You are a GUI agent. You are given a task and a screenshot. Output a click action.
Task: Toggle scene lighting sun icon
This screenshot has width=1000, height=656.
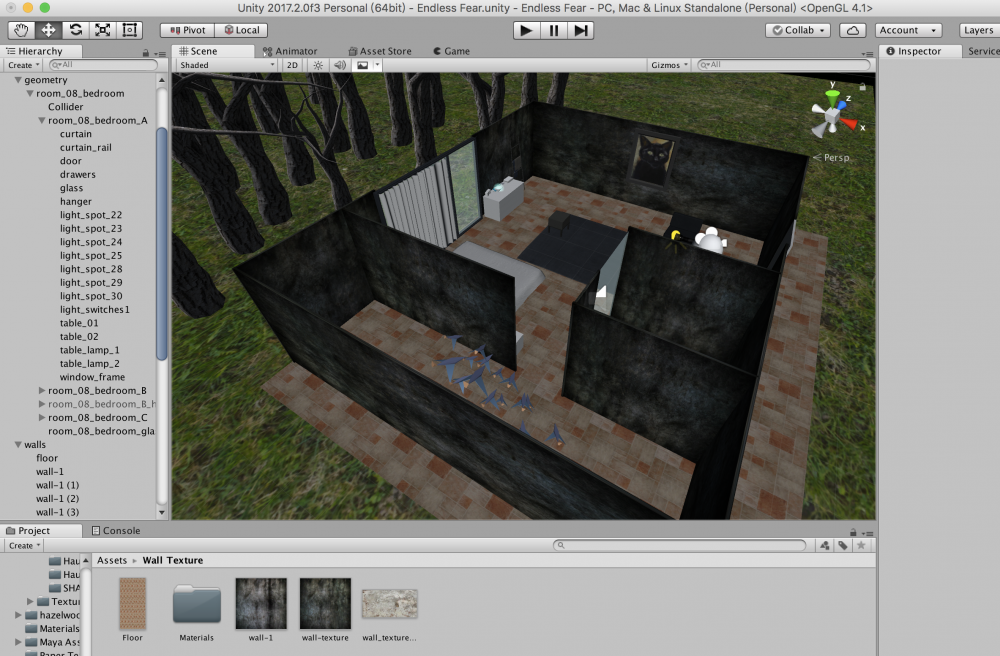tap(319, 65)
